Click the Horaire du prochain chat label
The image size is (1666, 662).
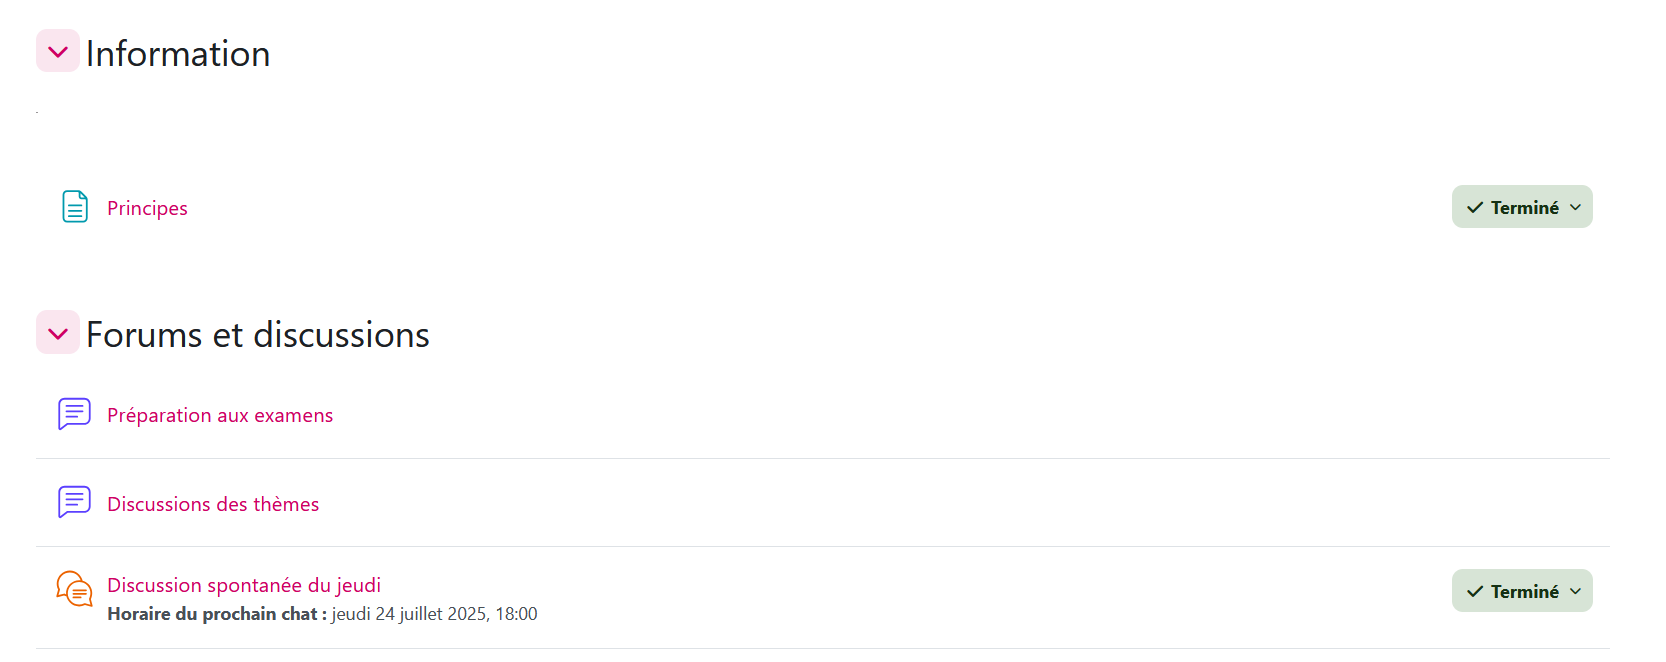tap(217, 614)
